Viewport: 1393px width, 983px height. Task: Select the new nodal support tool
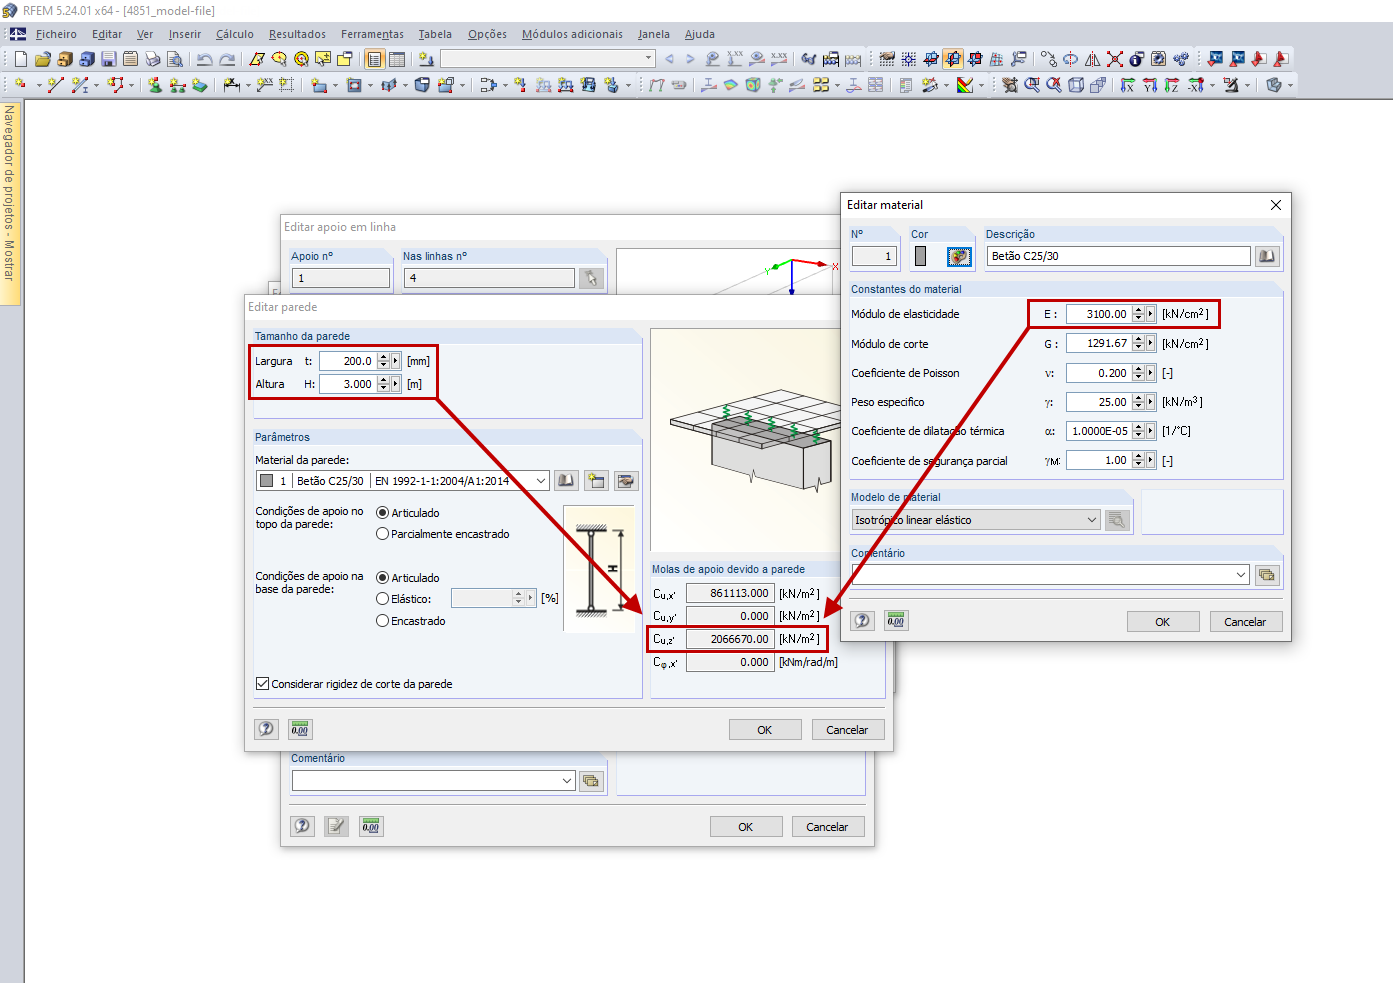pyautogui.click(x=155, y=85)
